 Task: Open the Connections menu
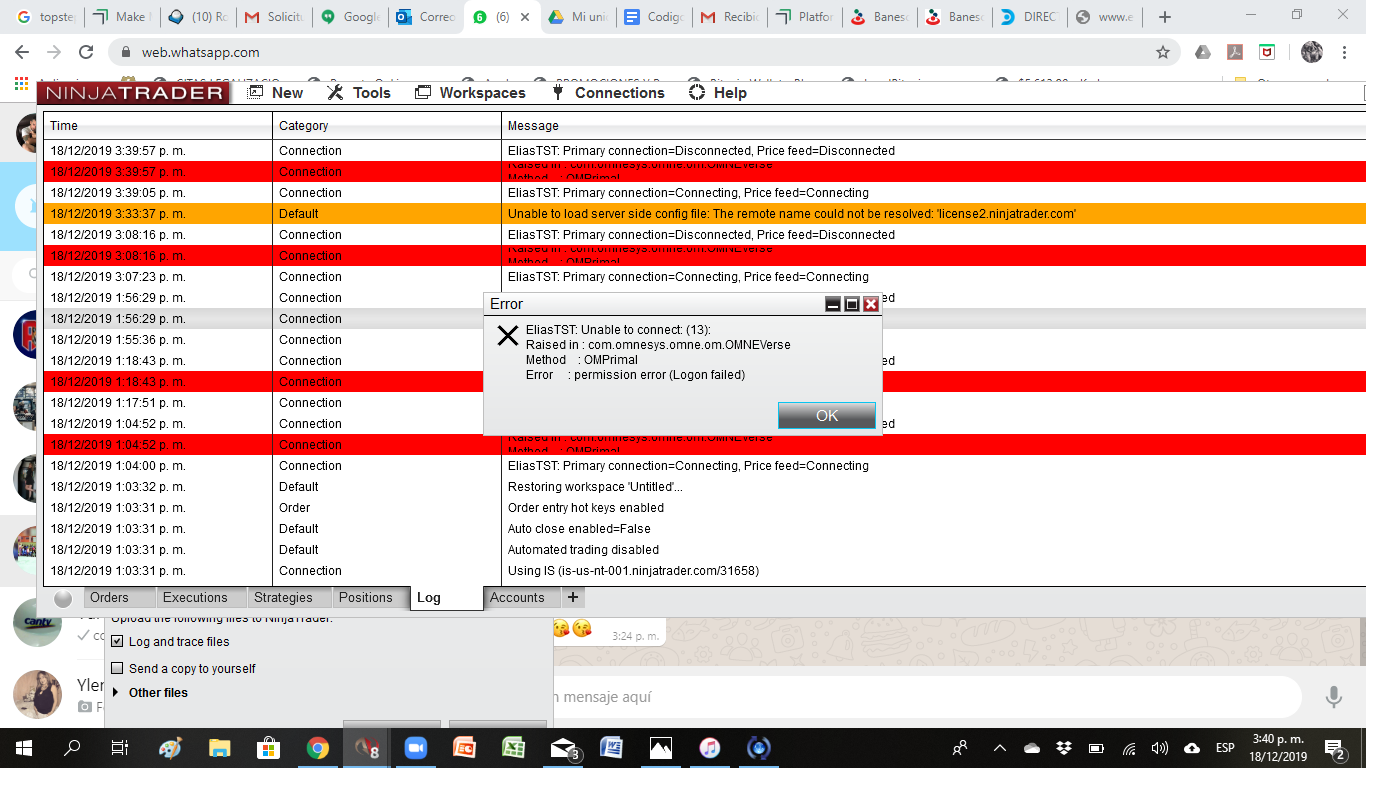point(608,93)
